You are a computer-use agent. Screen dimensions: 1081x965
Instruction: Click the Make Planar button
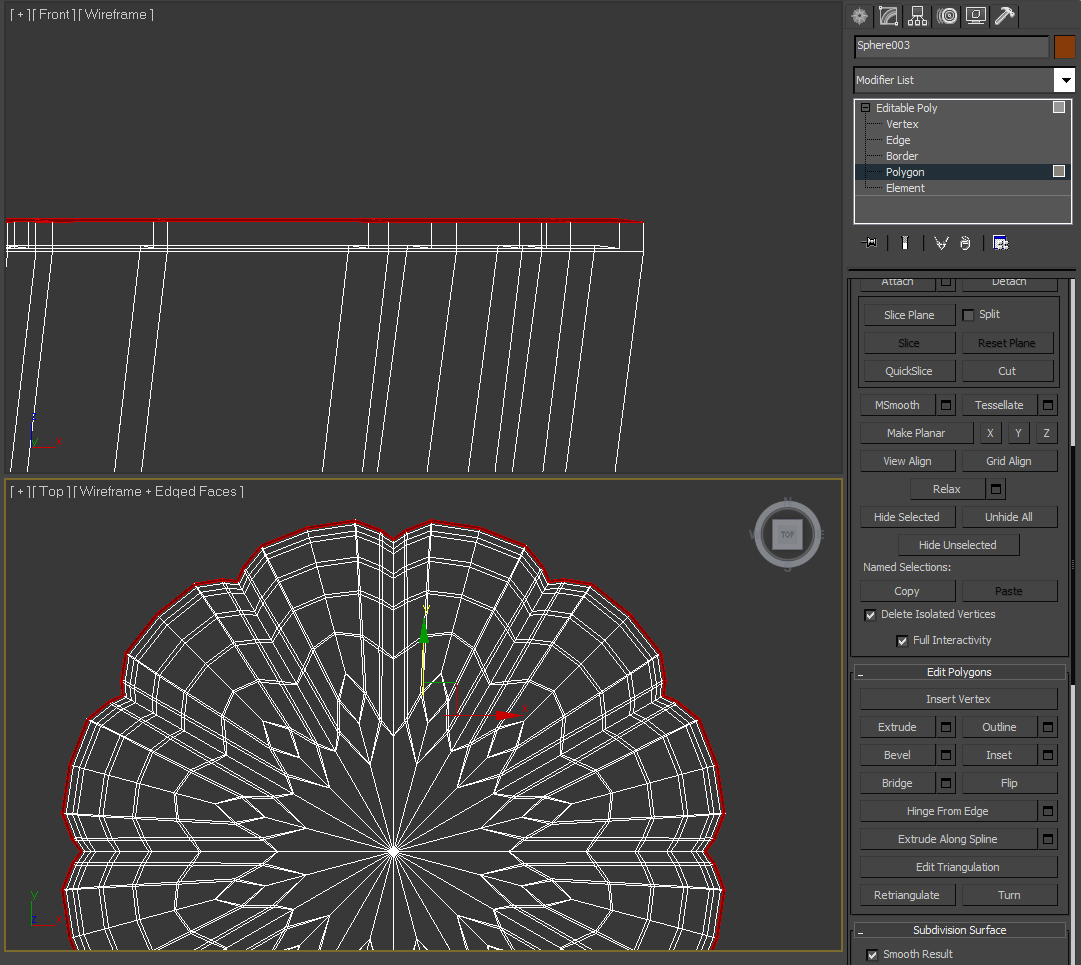(916, 433)
